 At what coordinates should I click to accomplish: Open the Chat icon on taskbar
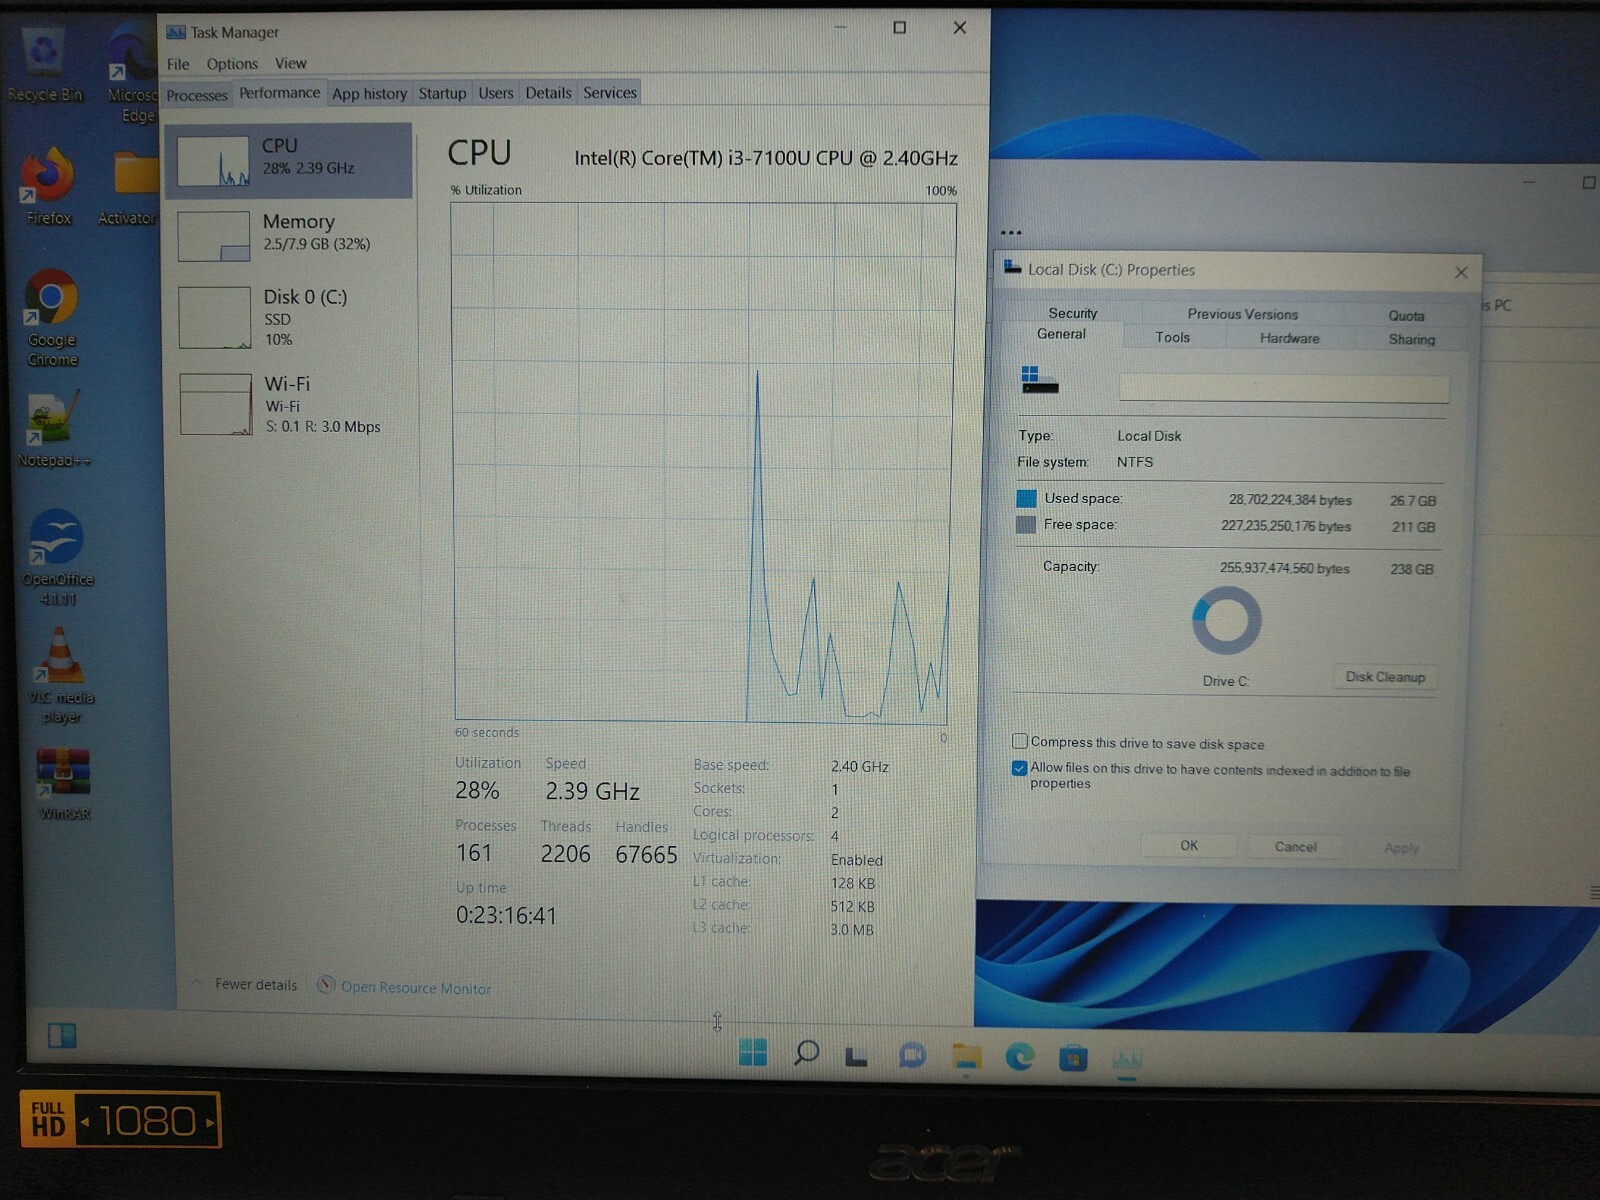coord(911,1055)
